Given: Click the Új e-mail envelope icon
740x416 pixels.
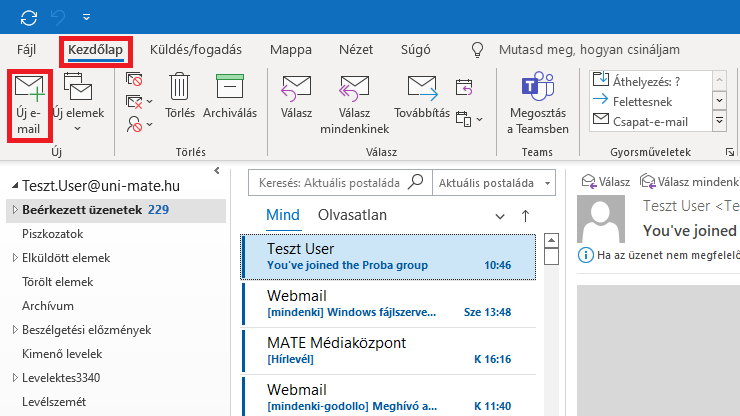Looking at the screenshot, I should (30, 88).
